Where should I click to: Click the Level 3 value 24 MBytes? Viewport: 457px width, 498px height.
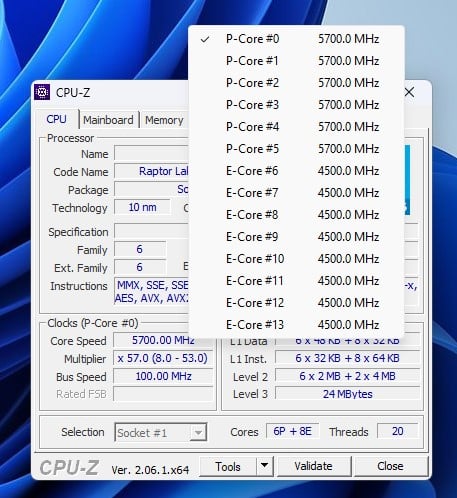click(x=347, y=394)
